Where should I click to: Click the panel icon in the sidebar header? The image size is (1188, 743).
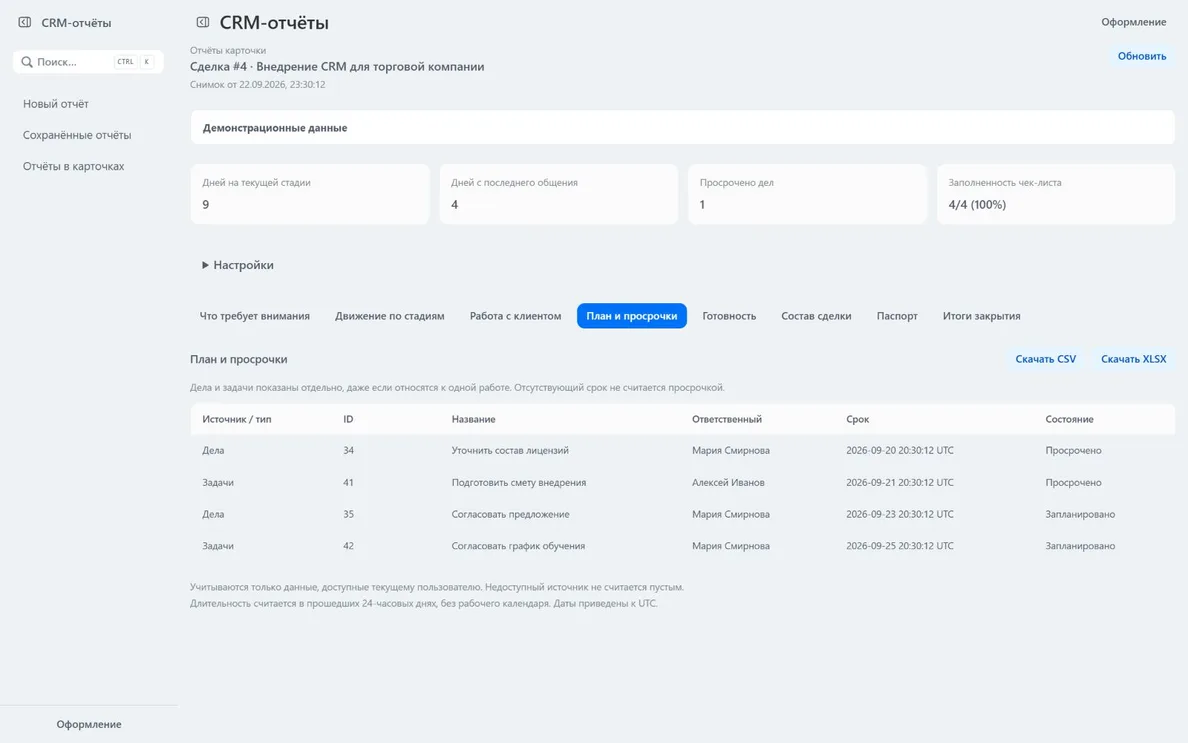[24, 23]
